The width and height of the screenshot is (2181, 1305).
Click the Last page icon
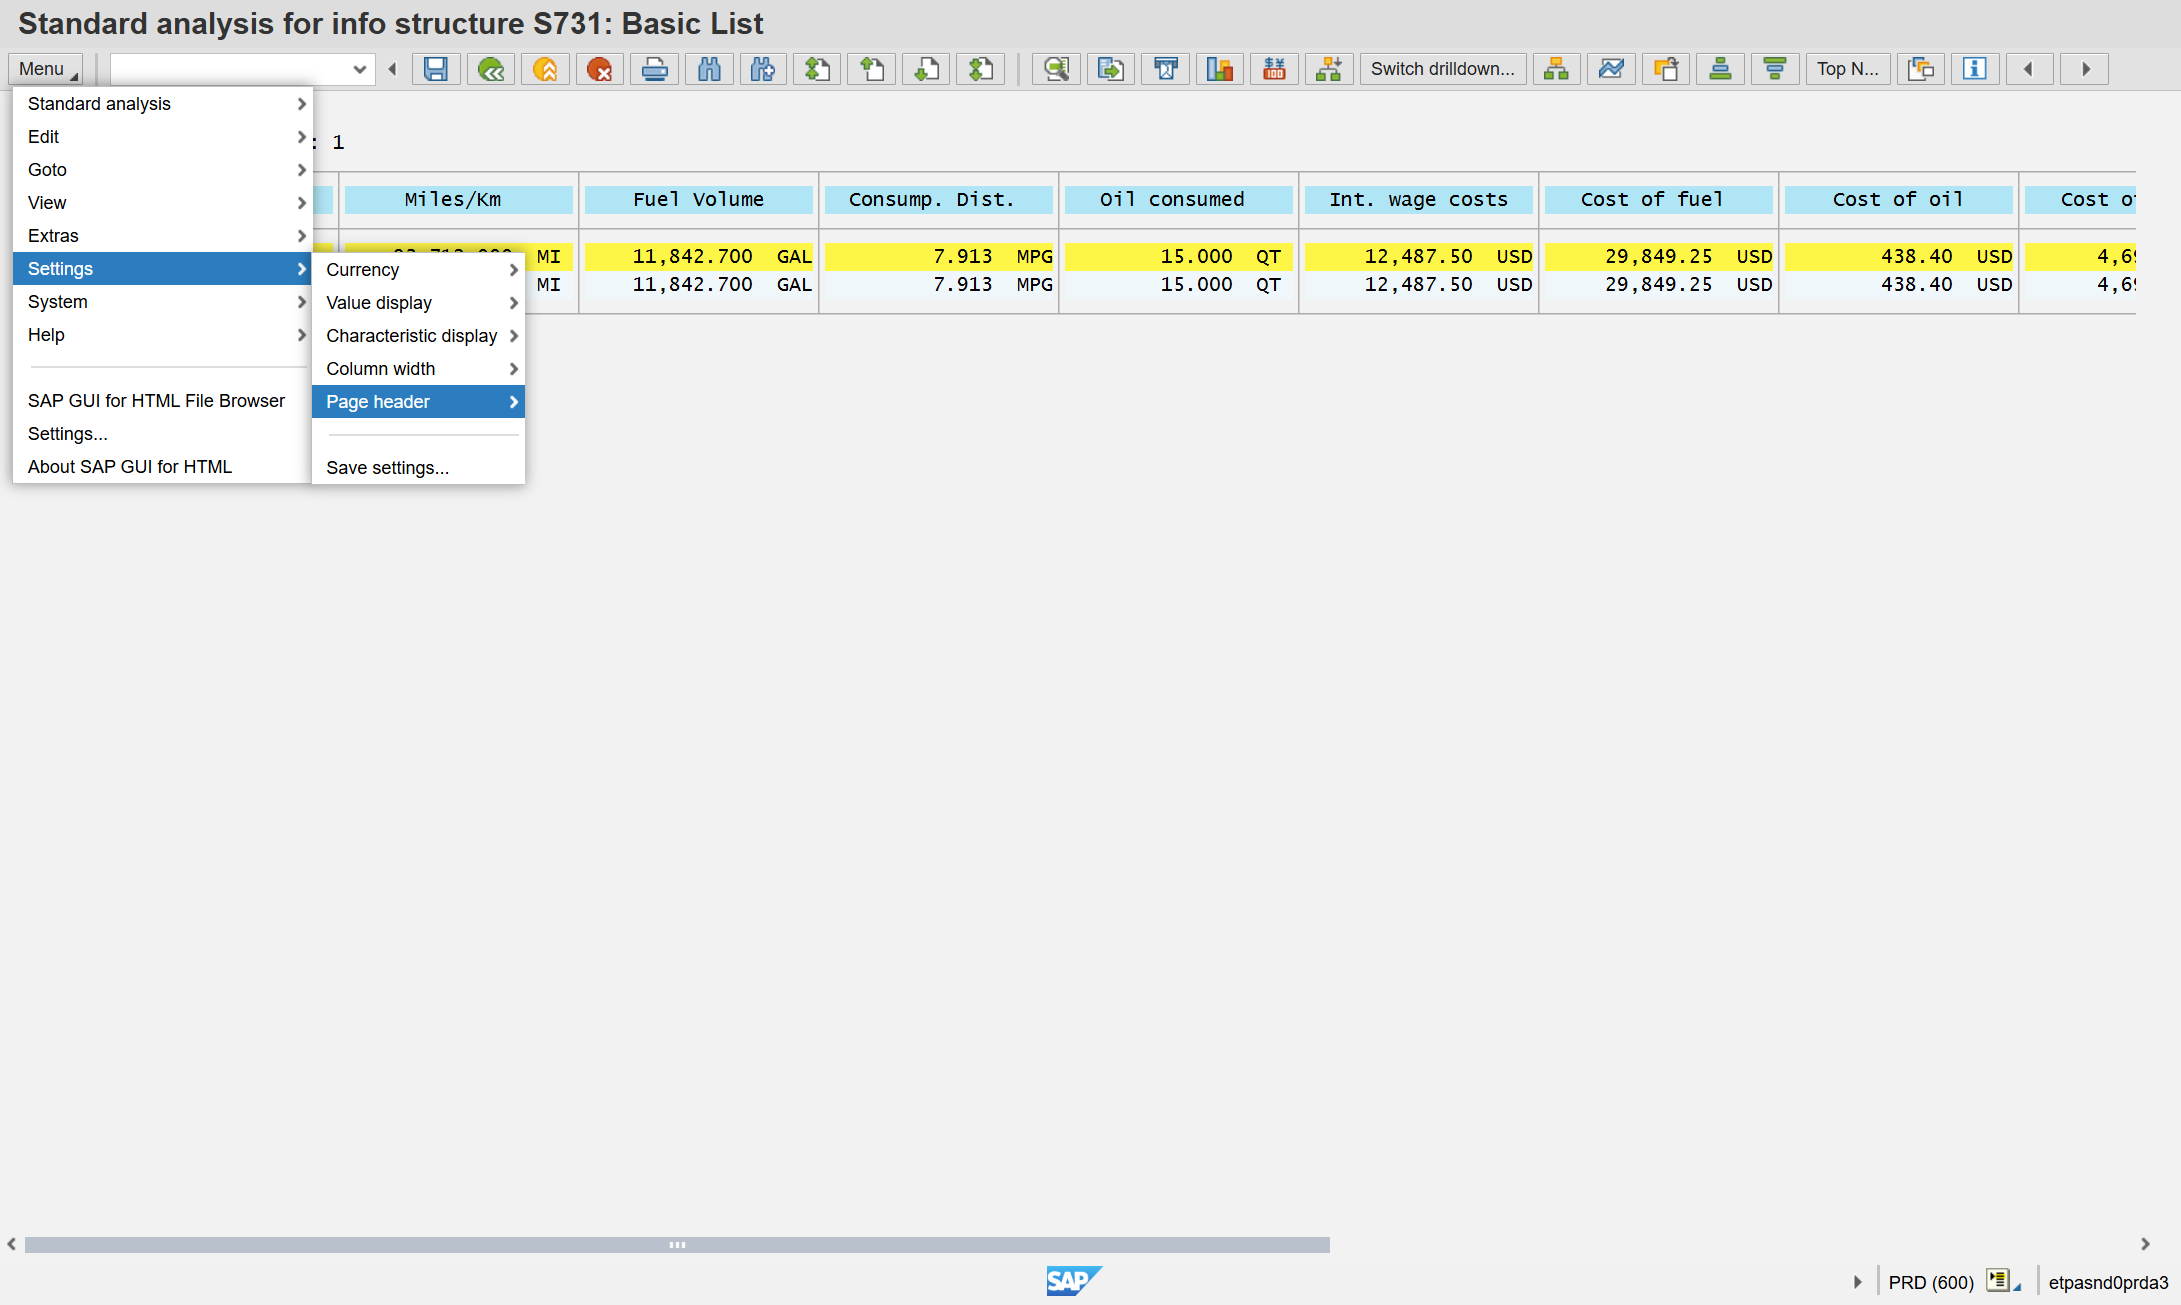(981, 69)
